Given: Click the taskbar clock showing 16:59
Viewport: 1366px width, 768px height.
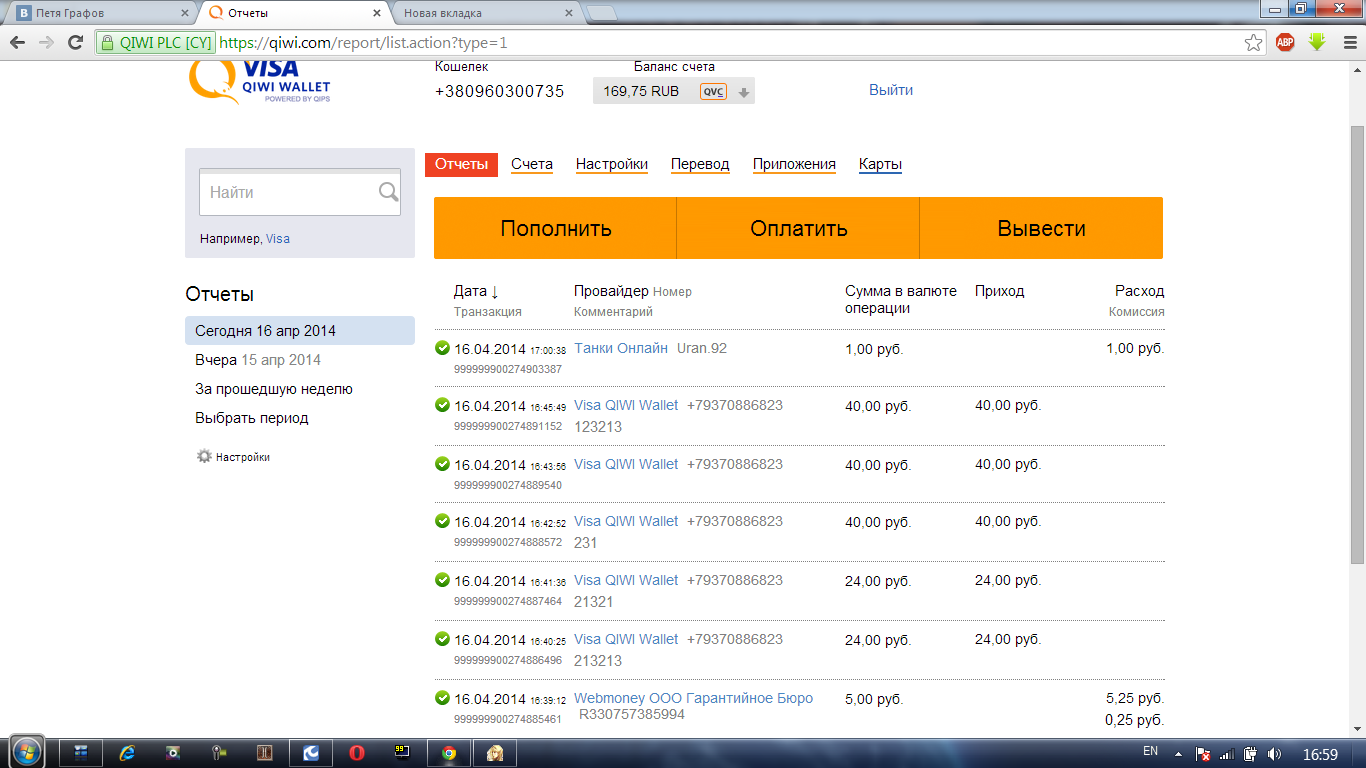Looking at the screenshot, I should coord(1321,753).
